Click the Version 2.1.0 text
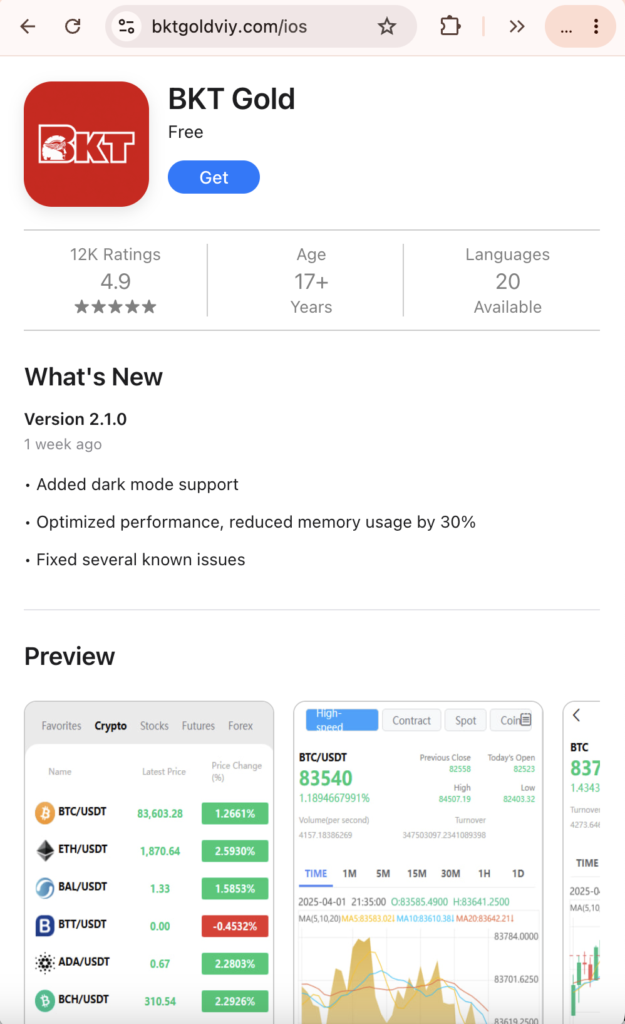This screenshot has width=625, height=1024. (75, 419)
